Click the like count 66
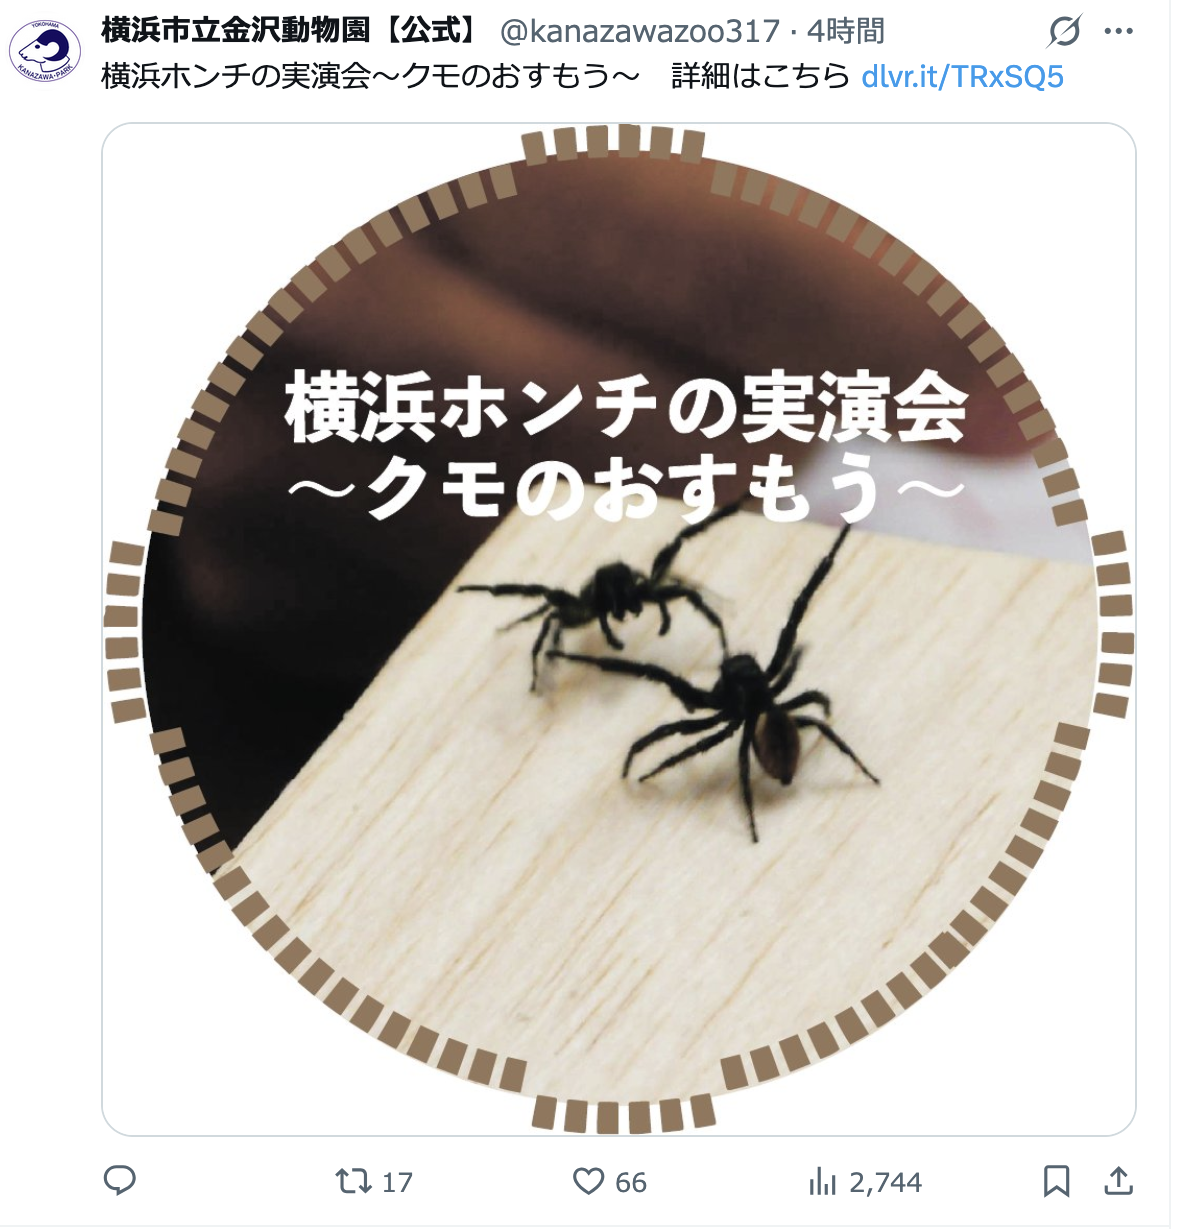The height and width of the screenshot is (1229, 1188). (x=631, y=1182)
